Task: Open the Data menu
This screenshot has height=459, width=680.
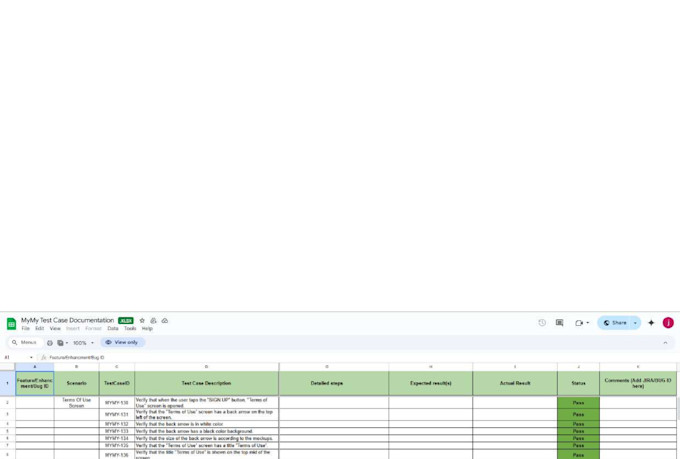Action: point(113,328)
